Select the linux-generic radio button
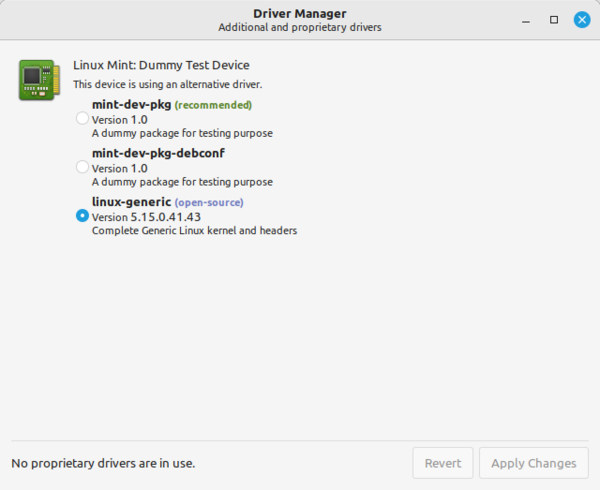This screenshot has width=600, height=490. click(82, 215)
